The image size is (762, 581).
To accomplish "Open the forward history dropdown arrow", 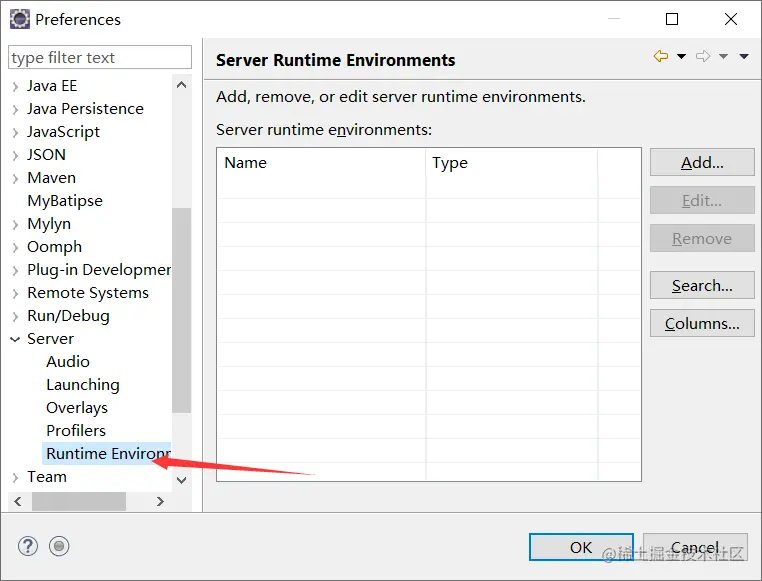I will pos(724,56).
